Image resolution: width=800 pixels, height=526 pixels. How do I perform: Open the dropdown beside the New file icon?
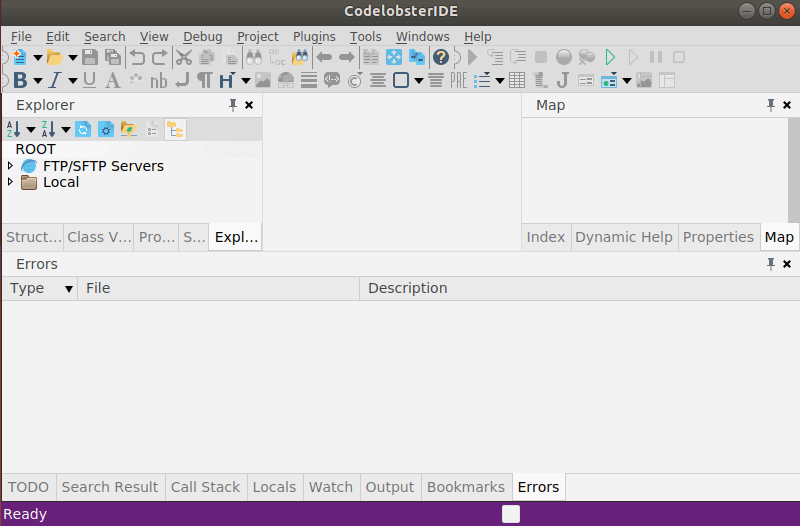tap(37, 58)
